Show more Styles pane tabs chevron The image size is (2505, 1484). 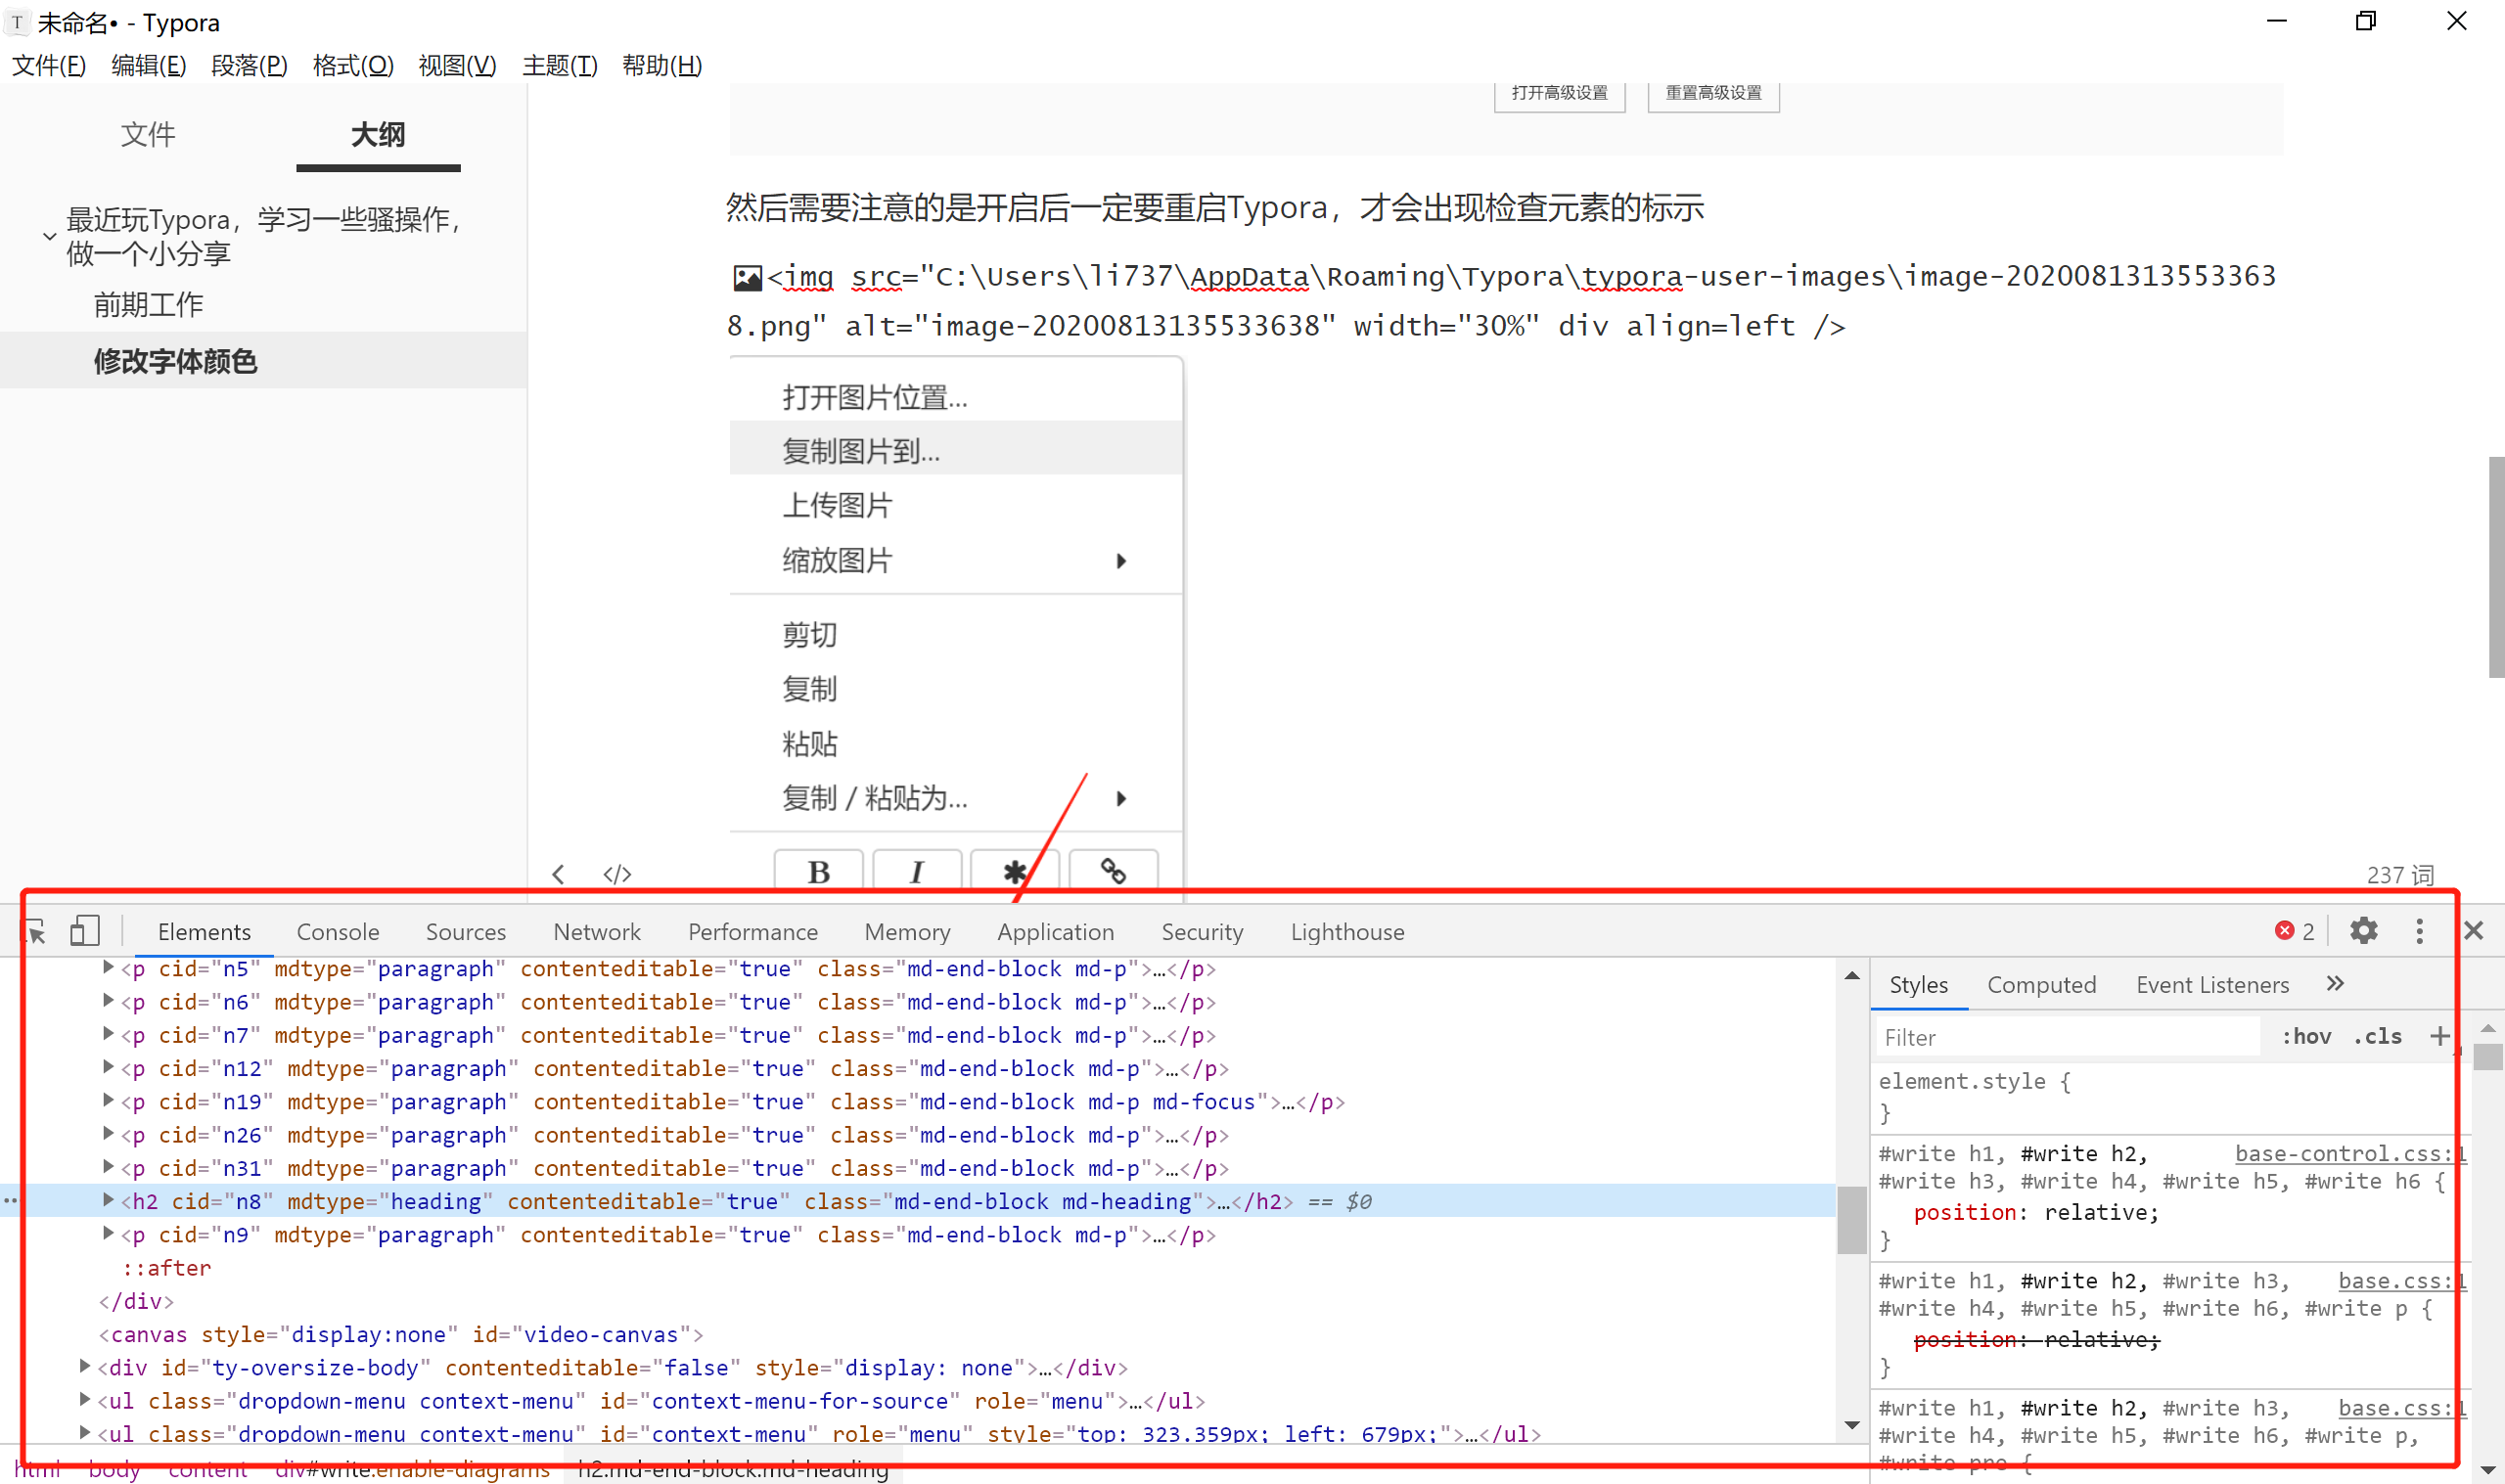tap(2335, 984)
